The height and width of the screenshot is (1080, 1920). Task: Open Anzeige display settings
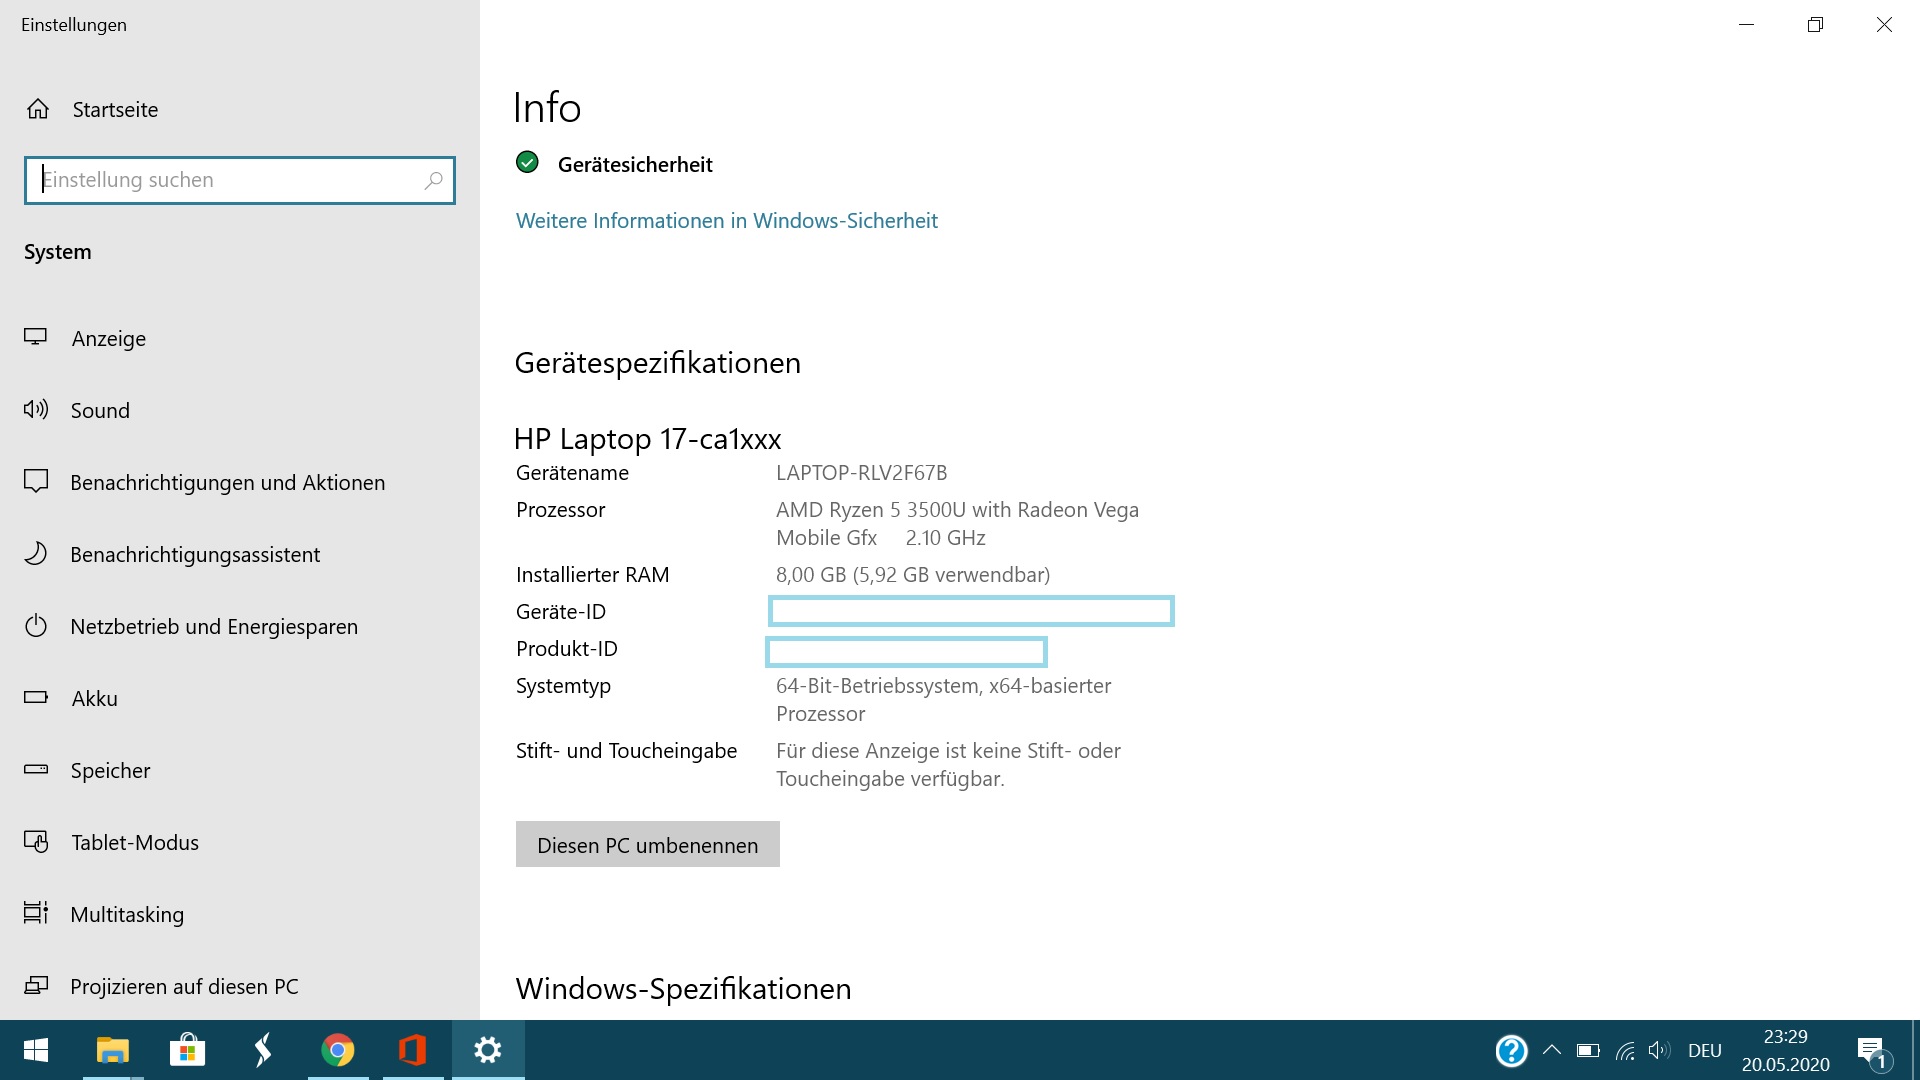108,338
